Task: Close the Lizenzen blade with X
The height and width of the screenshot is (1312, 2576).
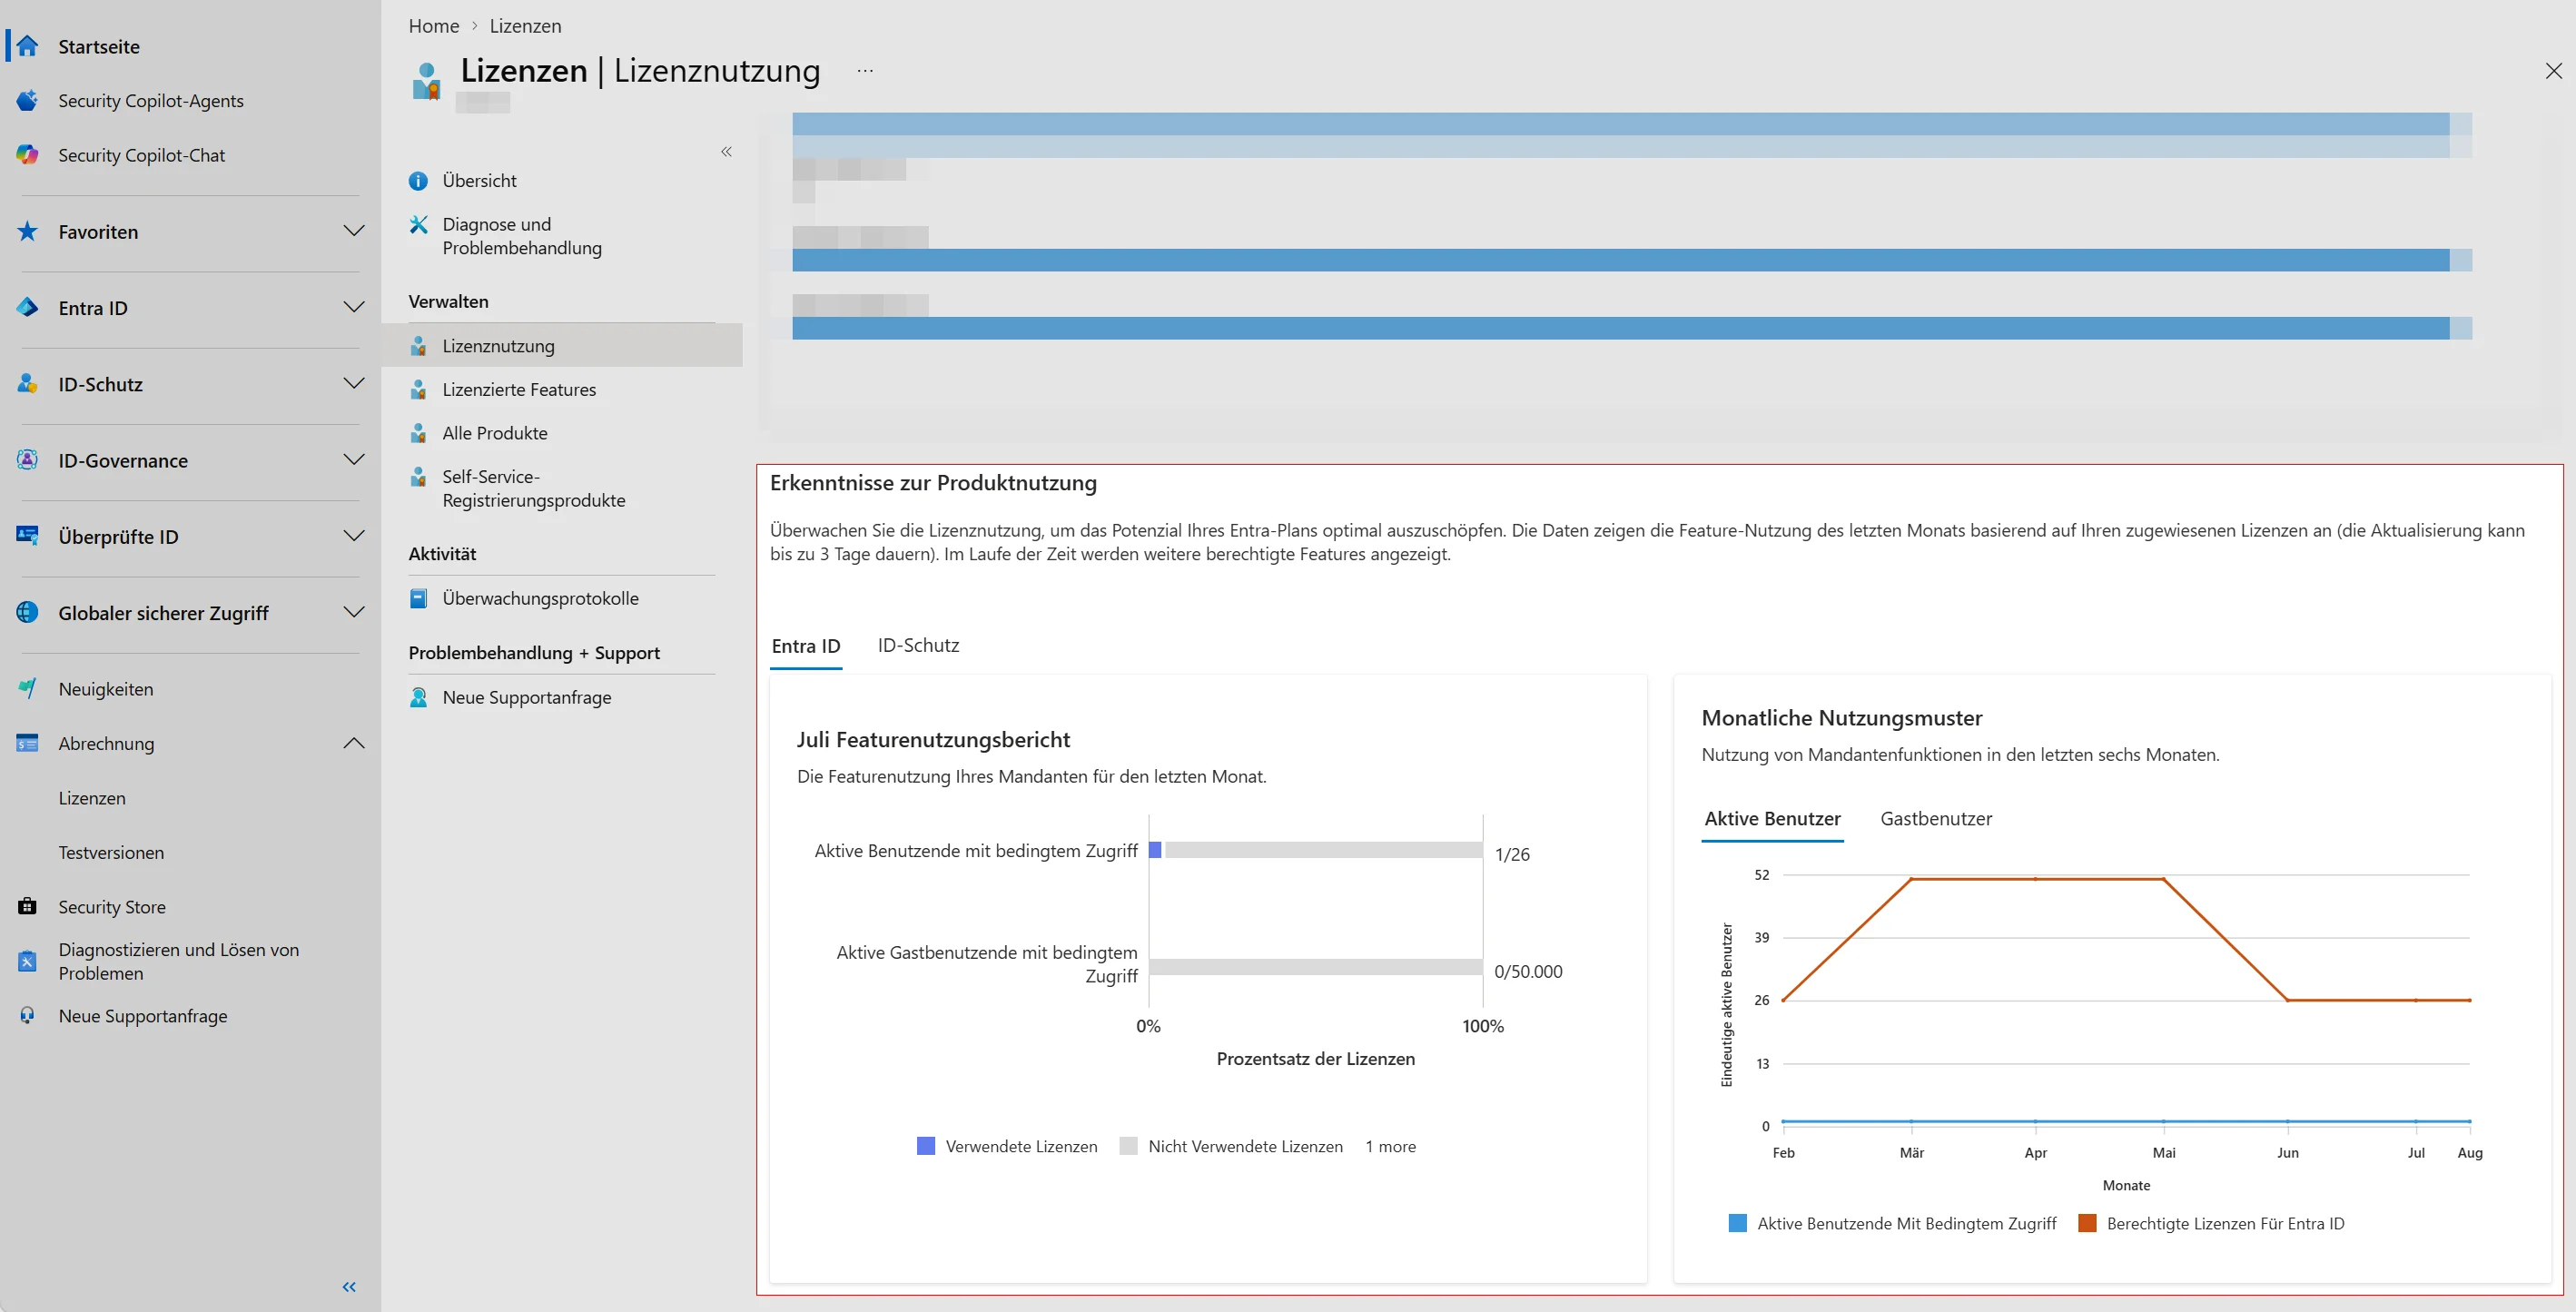Action: (2553, 71)
